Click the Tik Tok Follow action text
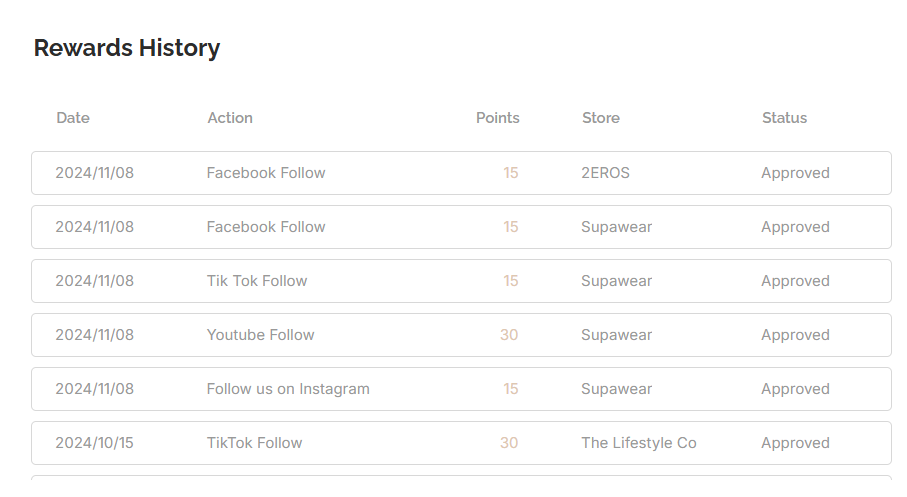 (x=257, y=281)
